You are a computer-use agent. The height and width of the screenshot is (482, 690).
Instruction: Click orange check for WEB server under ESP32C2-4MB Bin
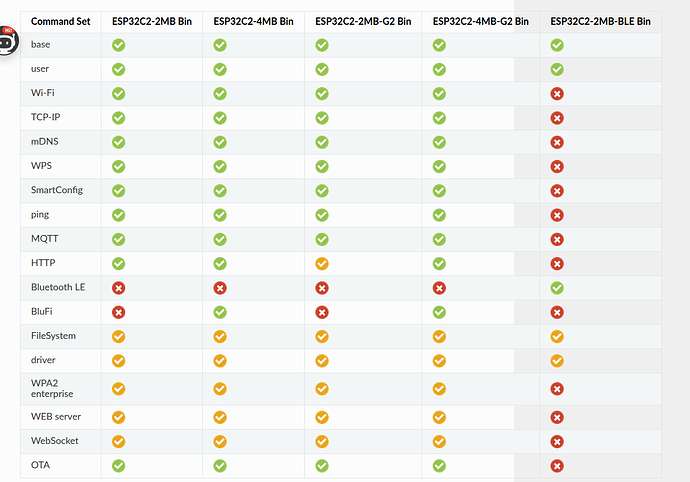pos(220,417)
